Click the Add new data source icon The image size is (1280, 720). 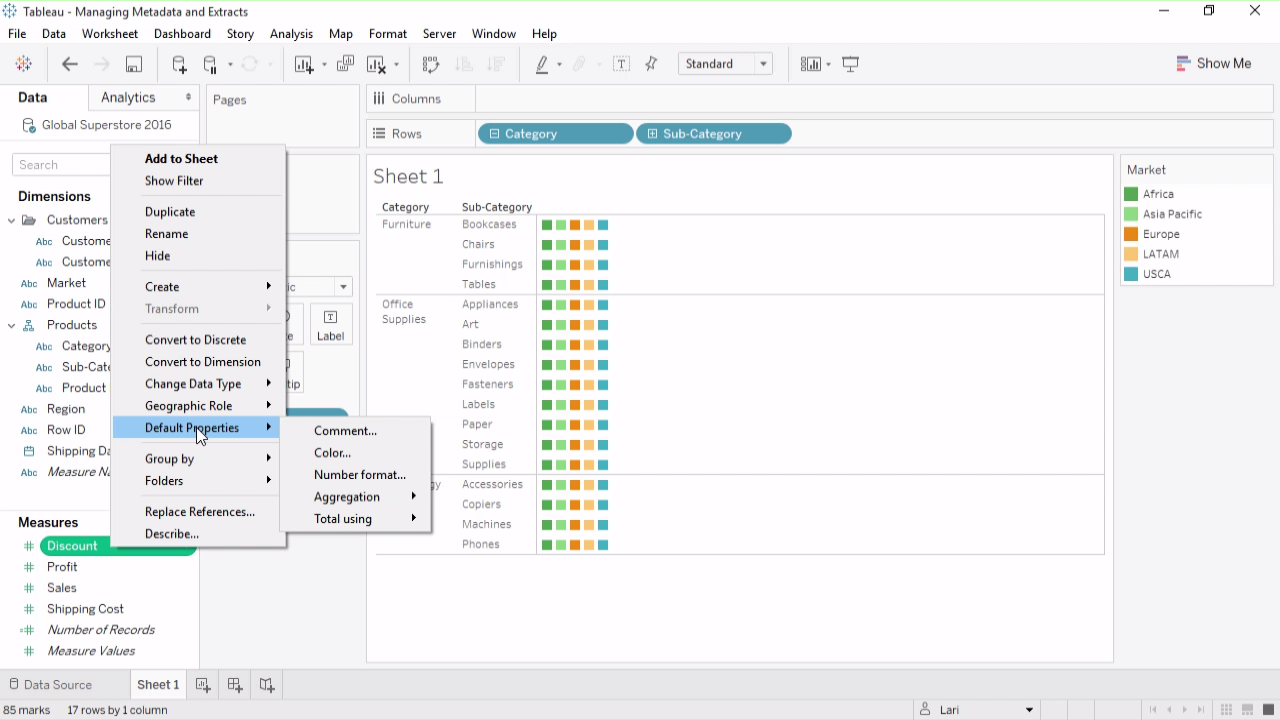tap(179, 64)
